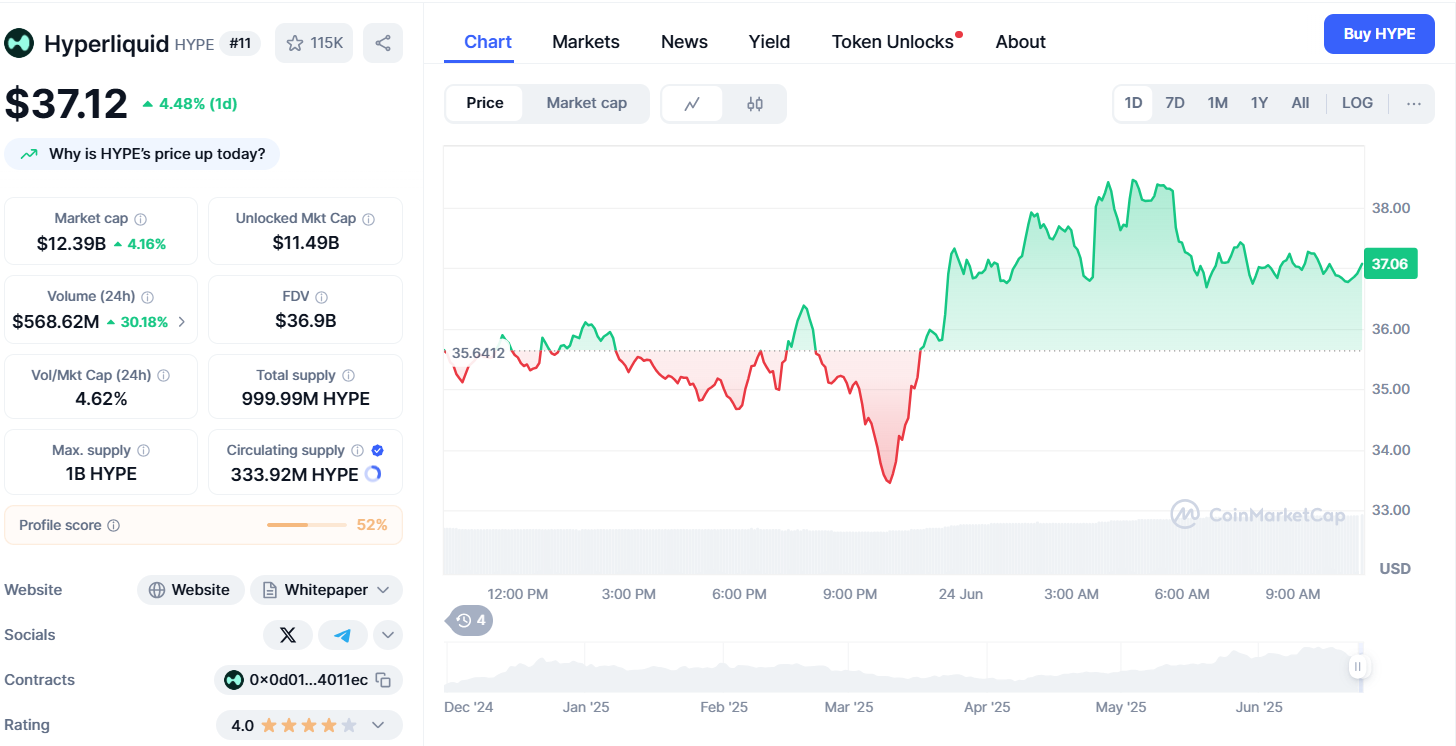Click the $36.9B FDV value
The image size is (1456, 746).
[306, 321]
